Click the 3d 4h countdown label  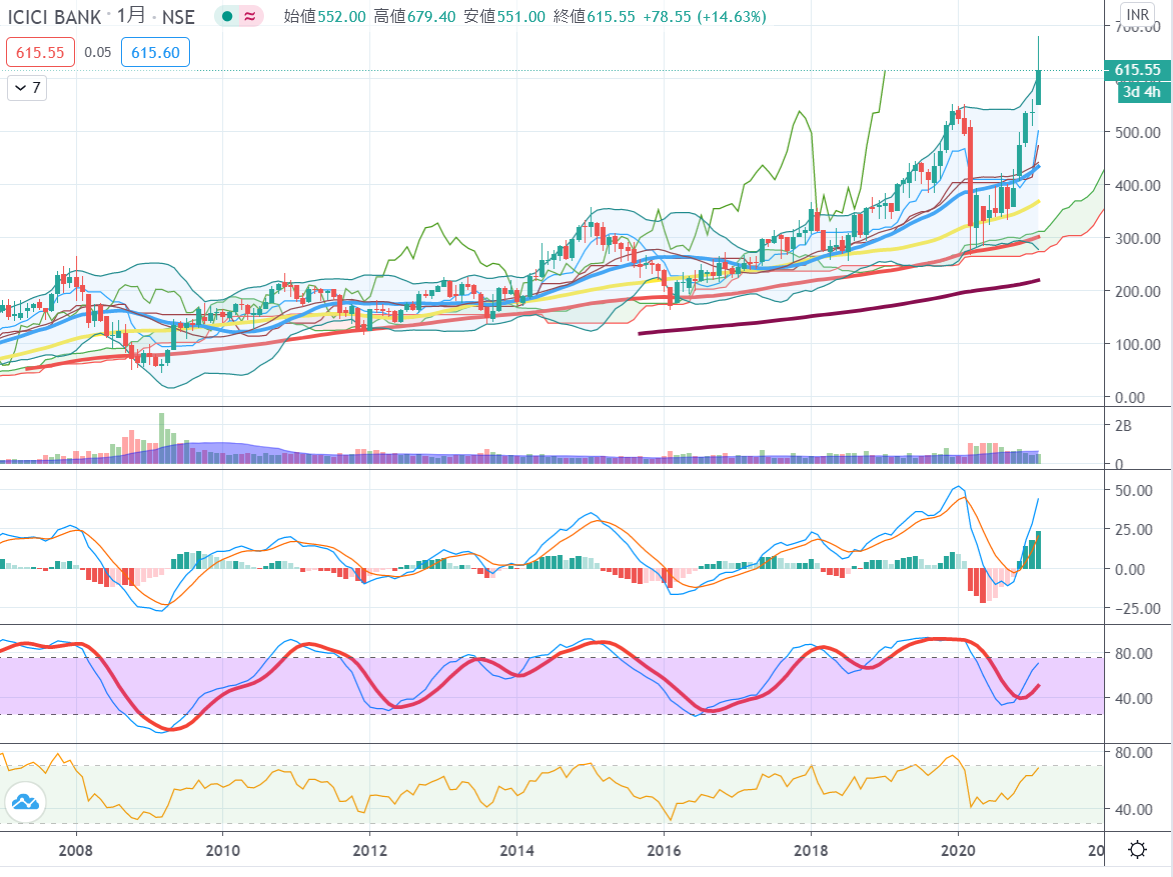1142,91
